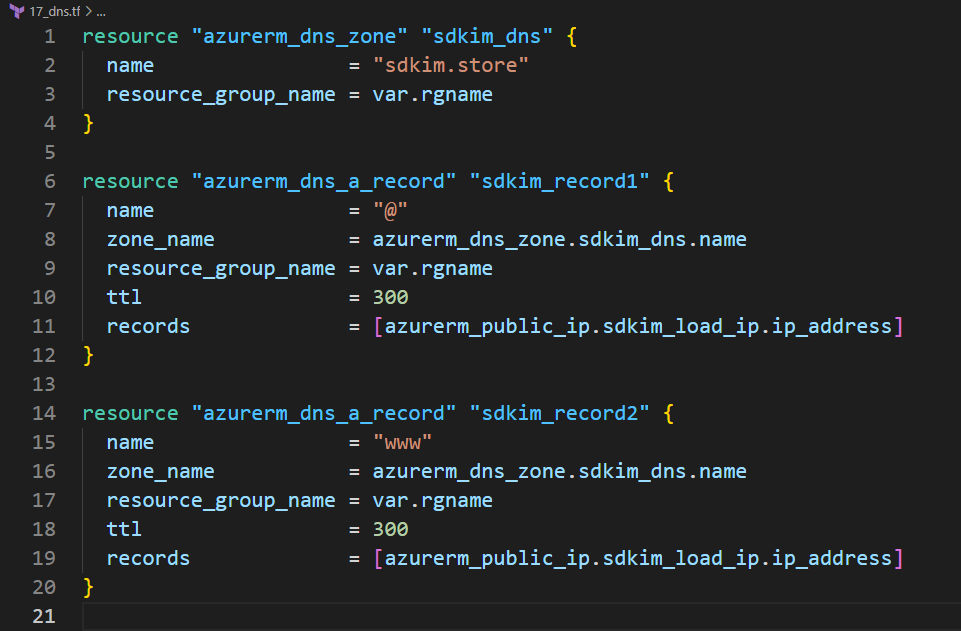Screen dimensions: 961x631
Task: Click line number 1 in the gutter
Action: (x=50, y=37)
